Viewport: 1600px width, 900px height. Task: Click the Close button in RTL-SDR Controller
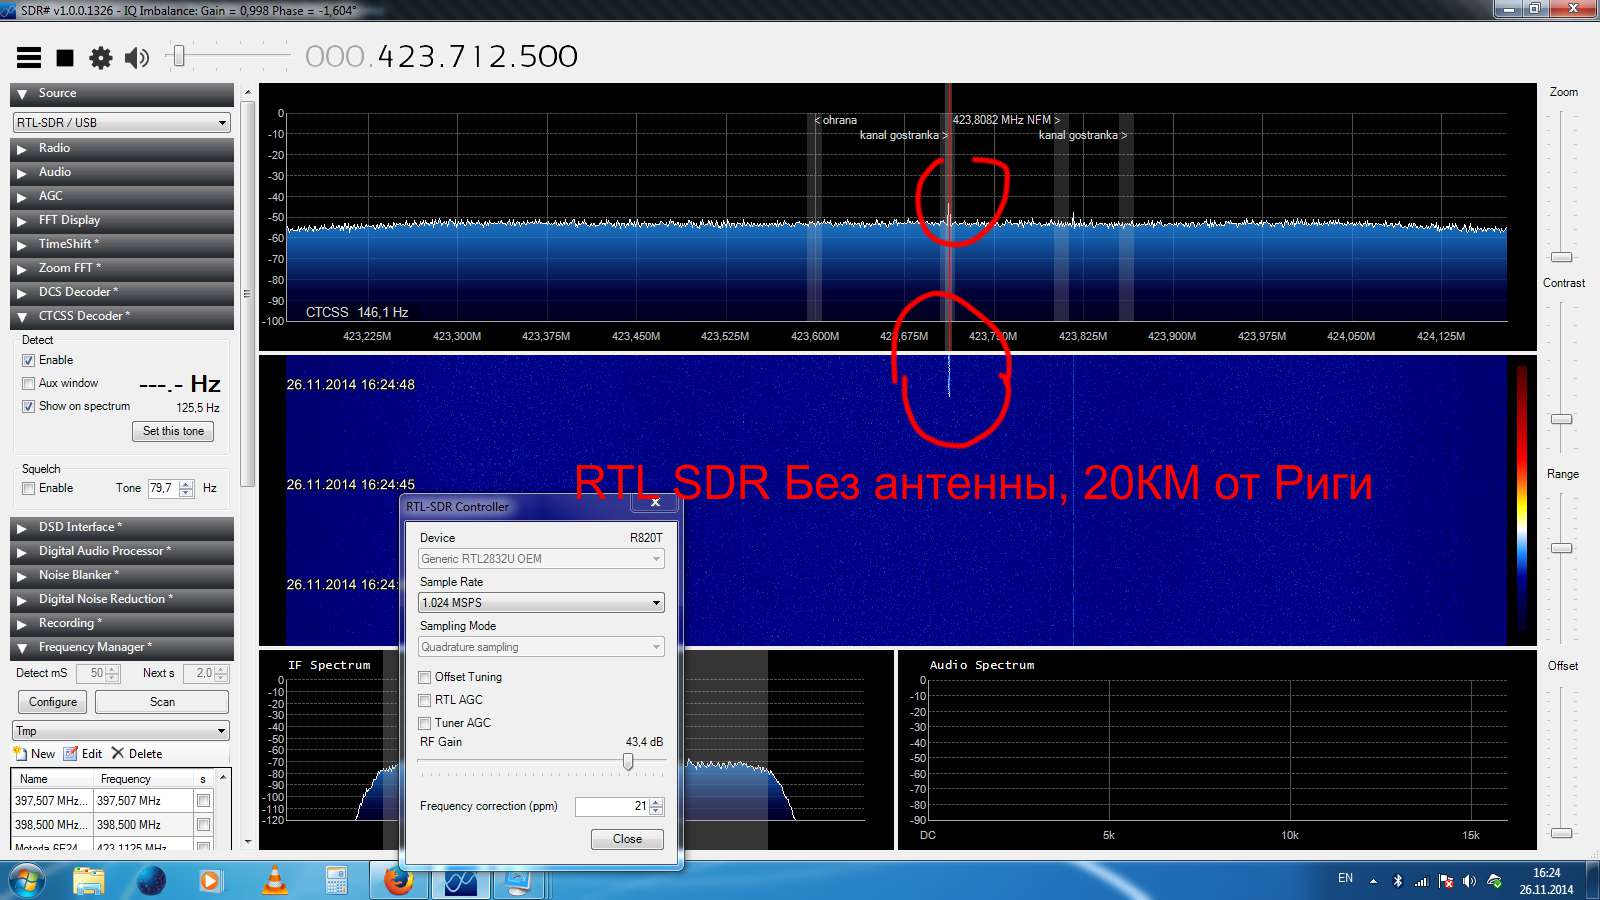pos(627,839)
